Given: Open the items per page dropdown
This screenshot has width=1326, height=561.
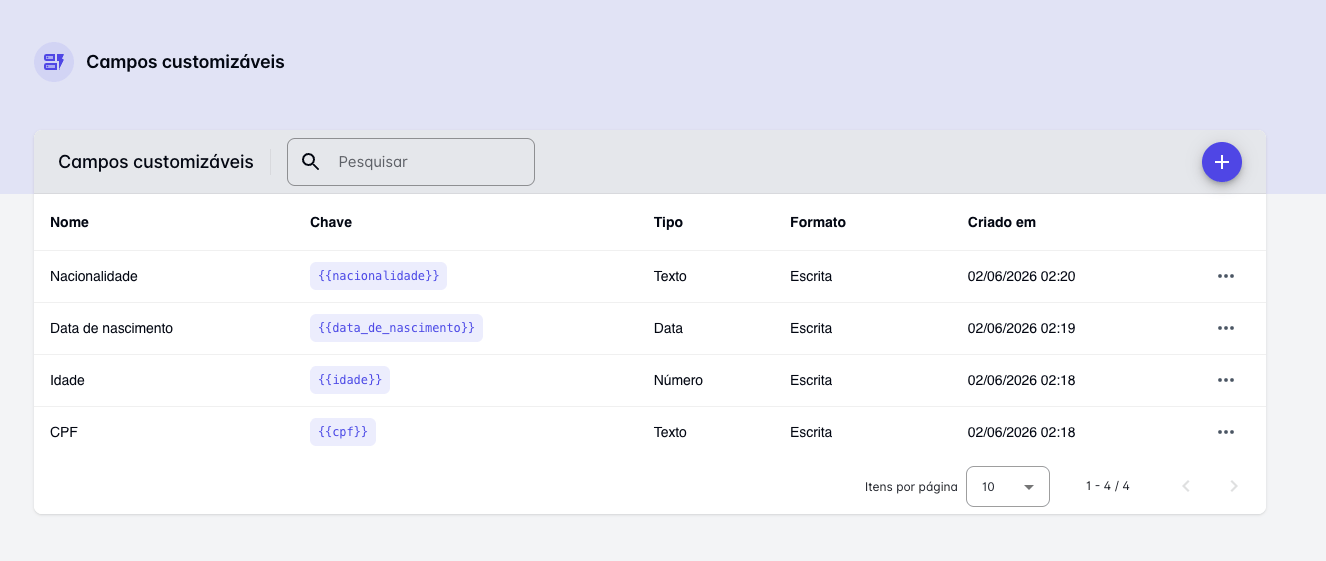Looking at the screenshot, I should tap(1008, 486).
